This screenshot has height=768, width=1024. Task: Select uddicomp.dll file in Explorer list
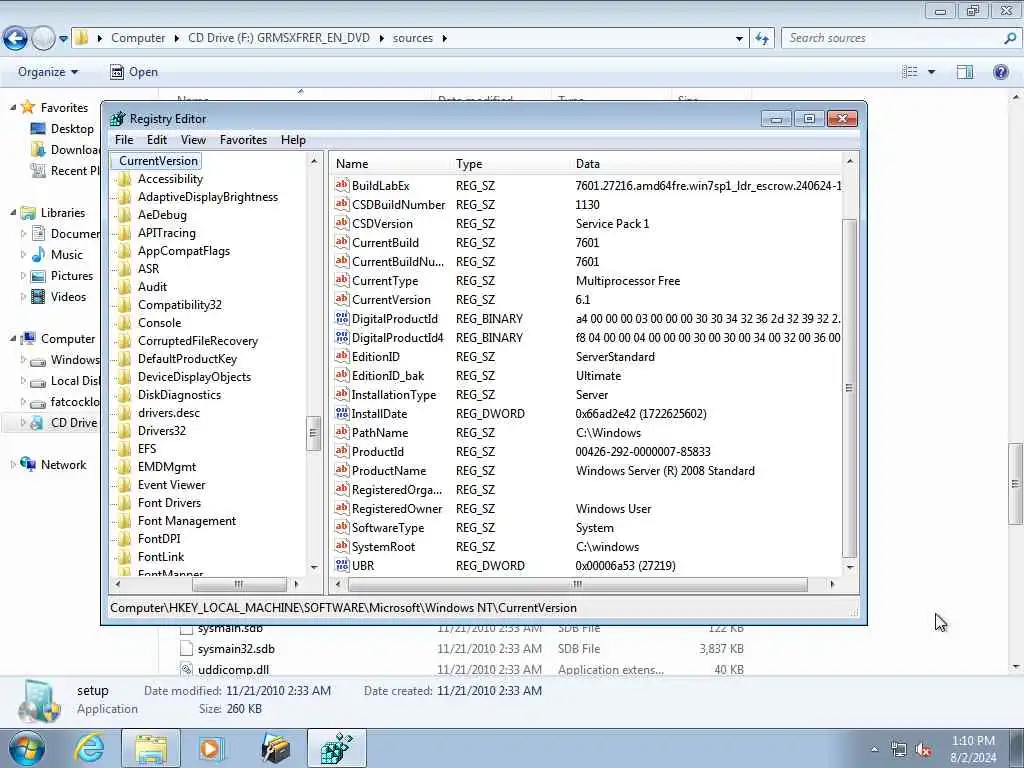click(x=233, y=669)
